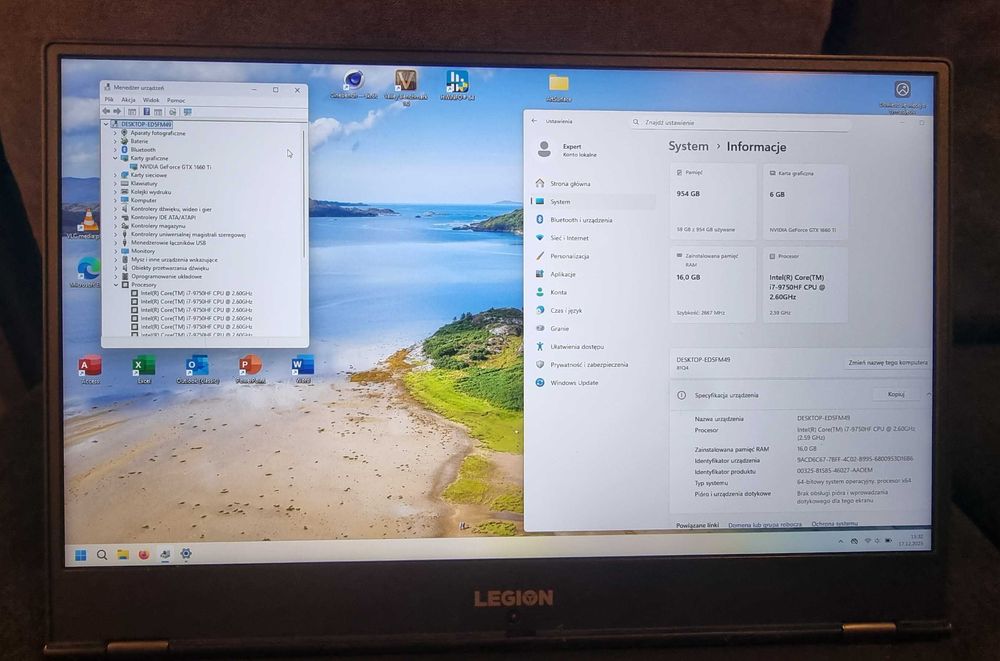The image size is (1000, 661).
Task: Expand Aparaty fotograficzne node
Action: click(115, 133)
